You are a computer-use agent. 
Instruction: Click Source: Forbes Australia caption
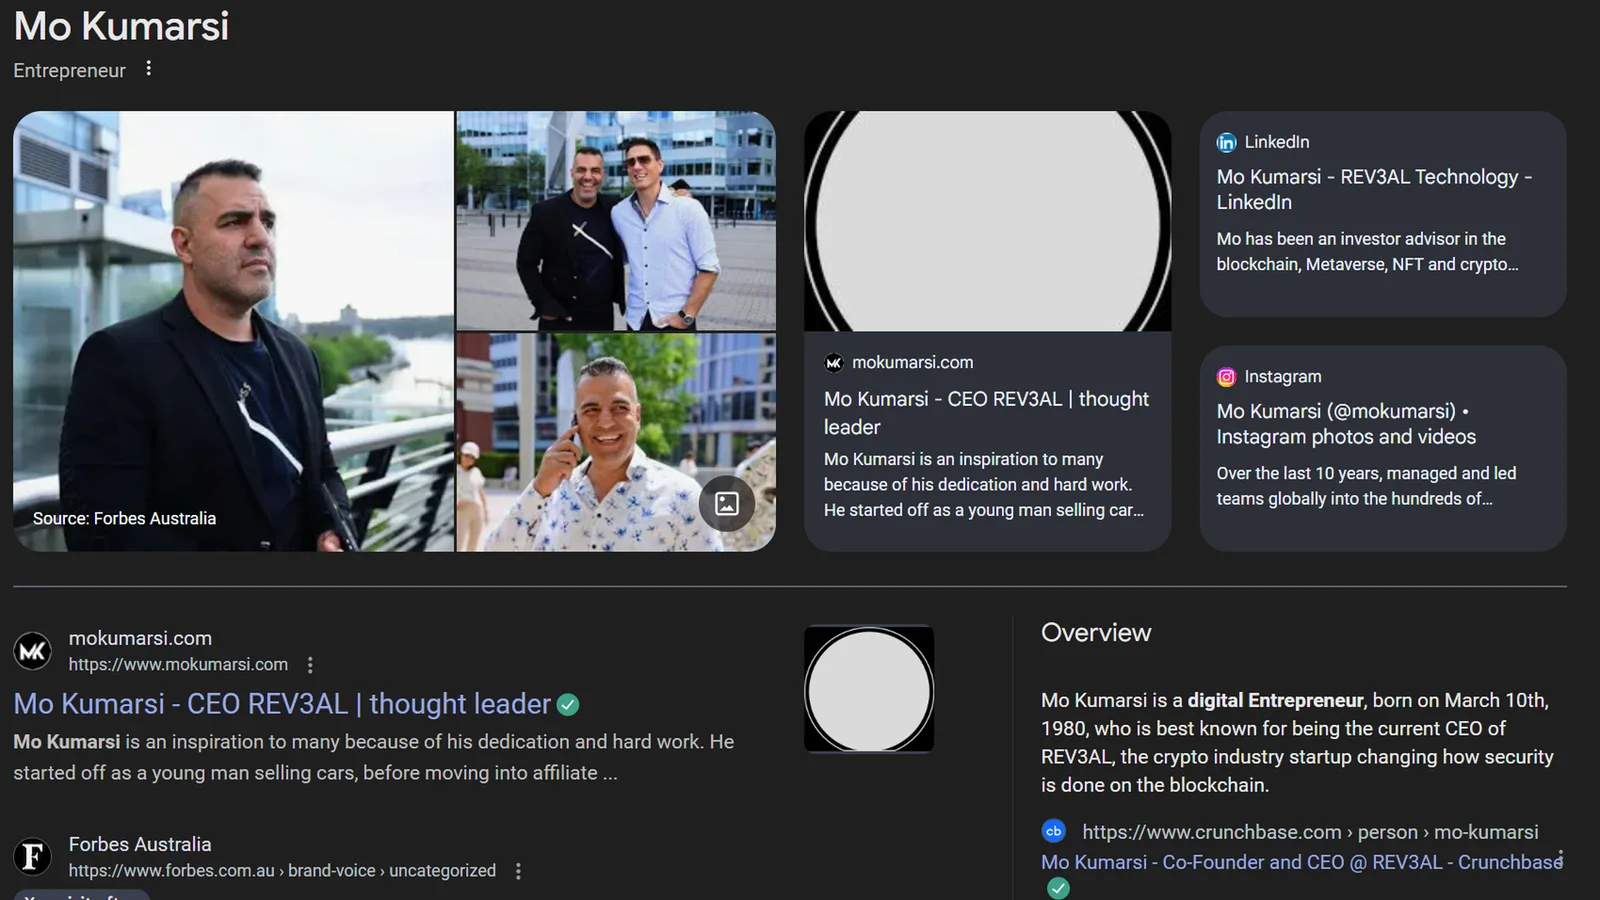tap(124, 519)
